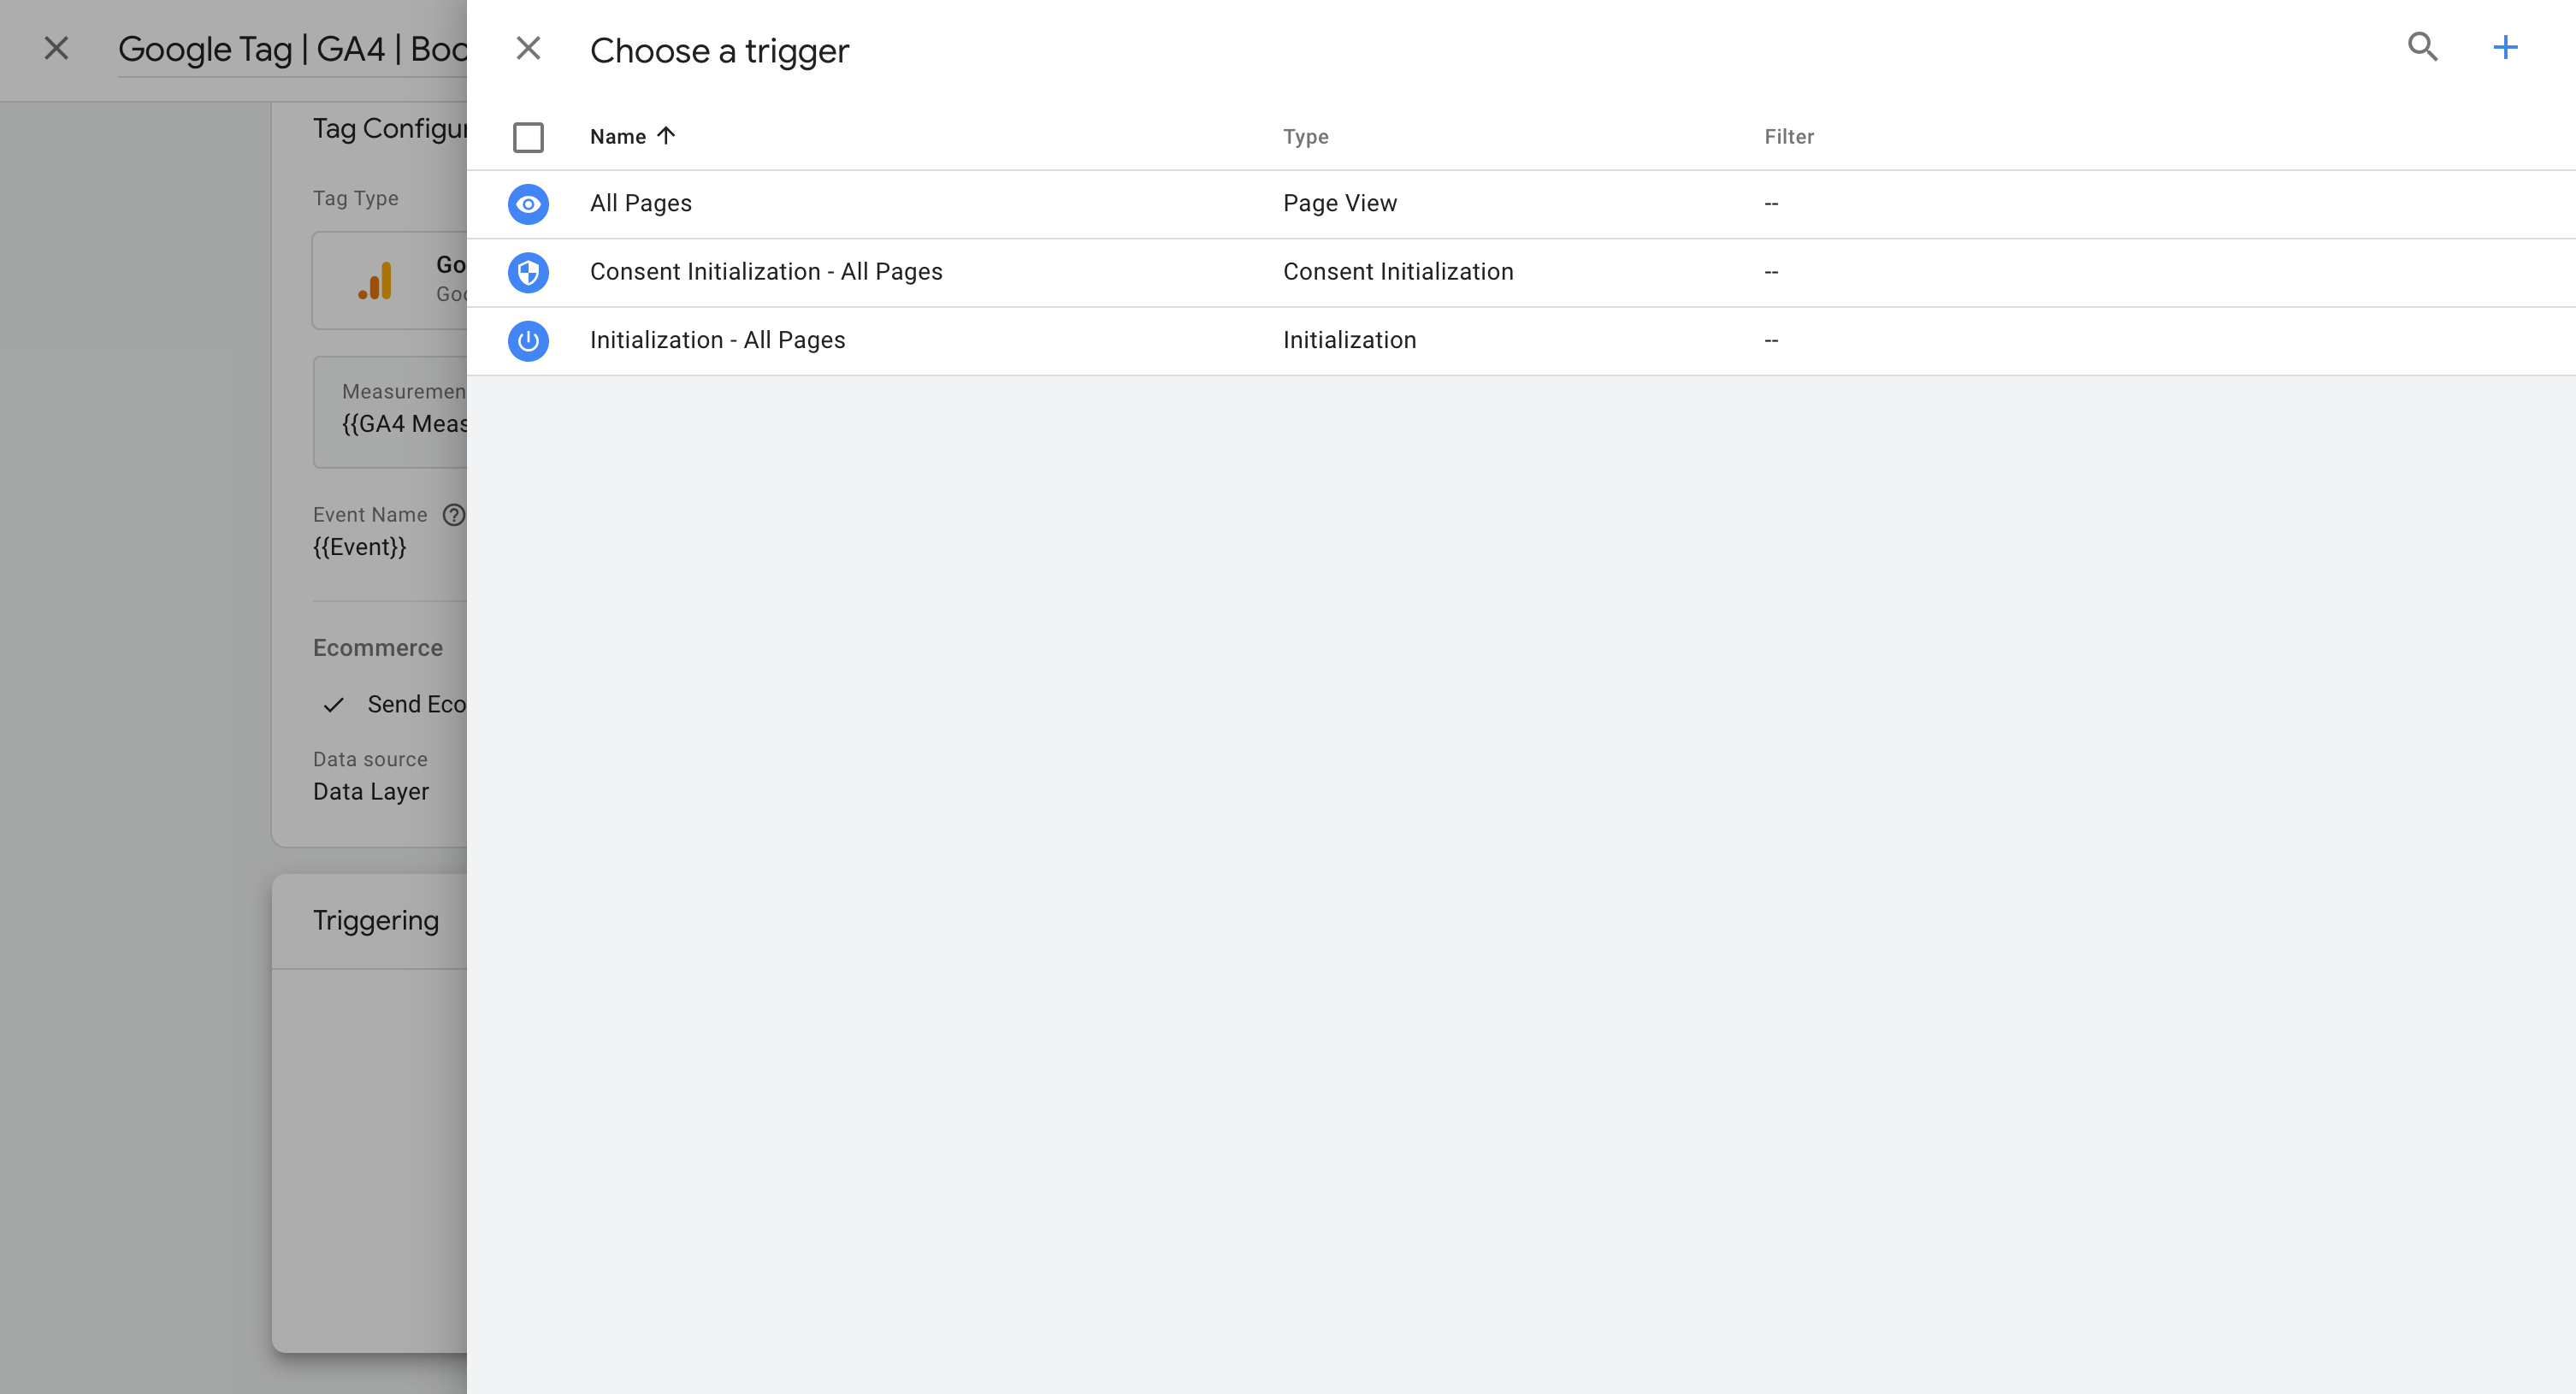The image size is (2576, 1394).
Task: Edit the Google Tag name title
Action: [292, 49]
